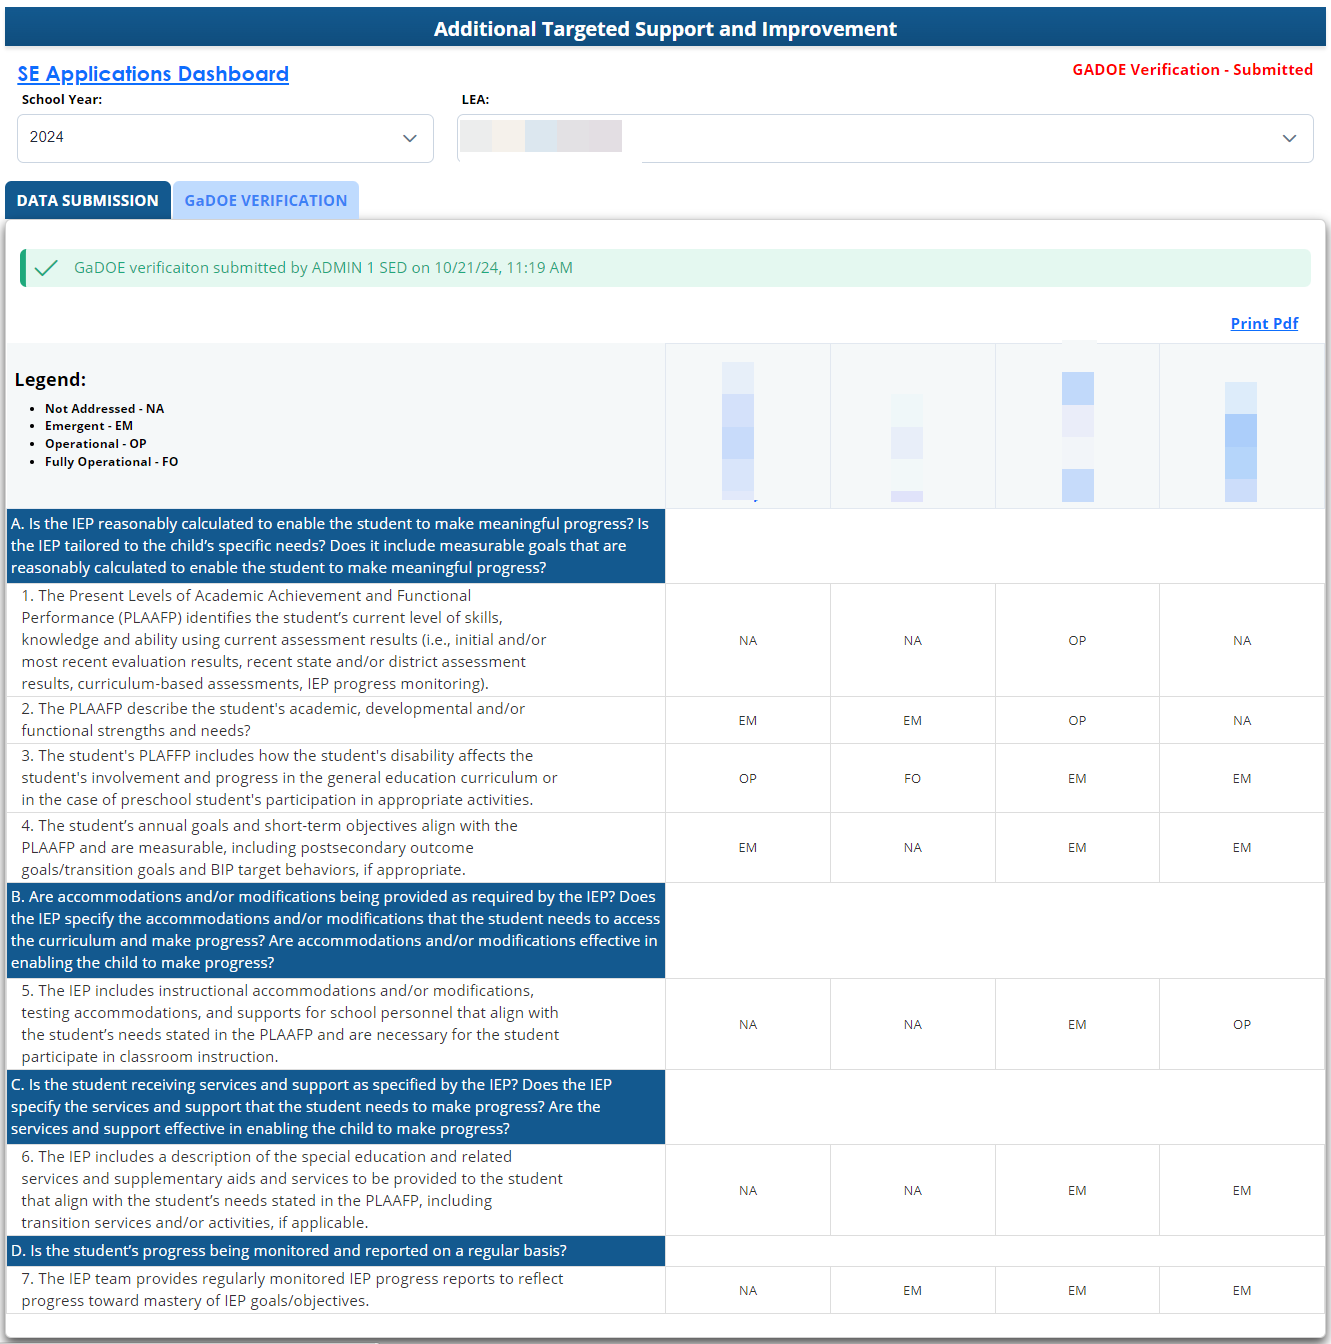The height and width of the screenshot is (1344, 1331).
Task: Open dropdown showing 2024 value
Action: [225, 138]
